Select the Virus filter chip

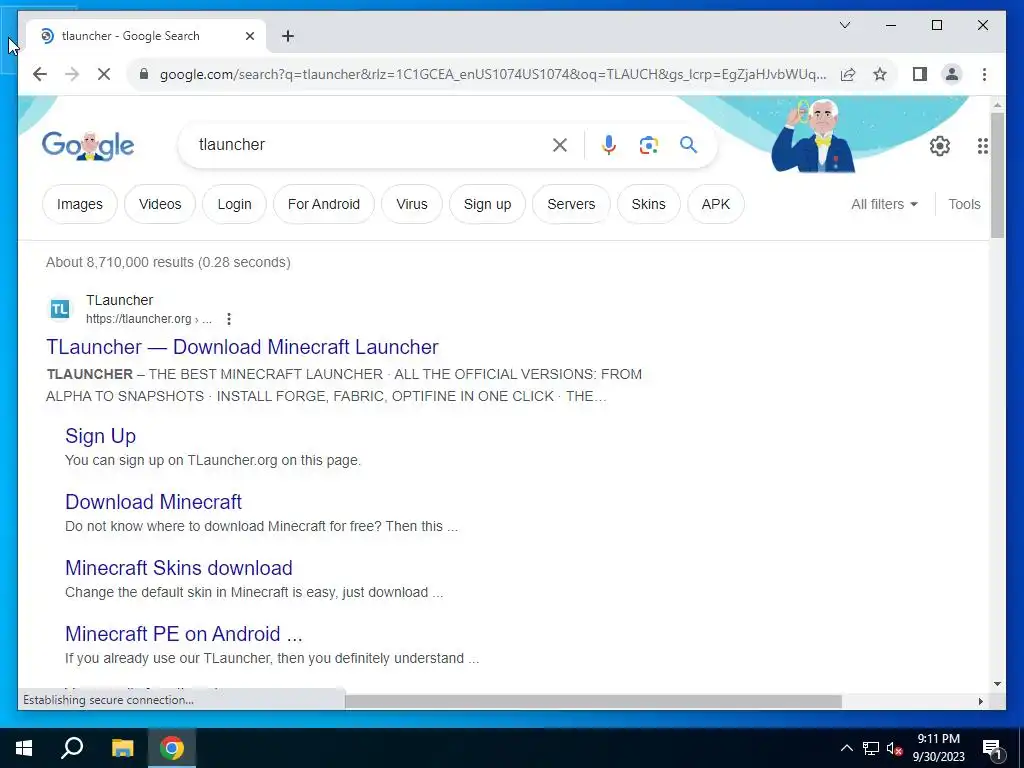pos(412,204)
